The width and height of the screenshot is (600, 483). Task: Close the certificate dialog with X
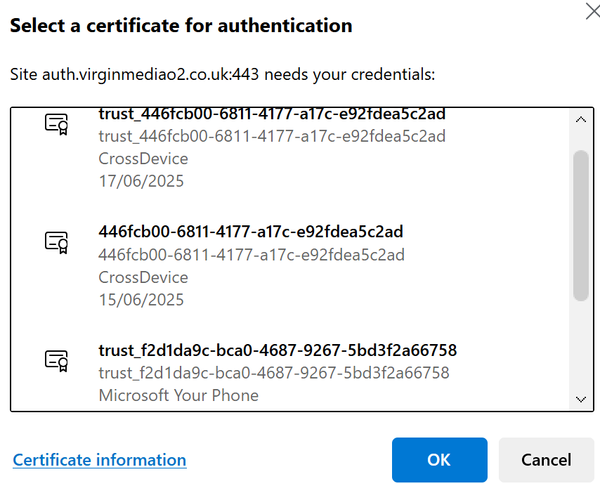pos(593,10)
